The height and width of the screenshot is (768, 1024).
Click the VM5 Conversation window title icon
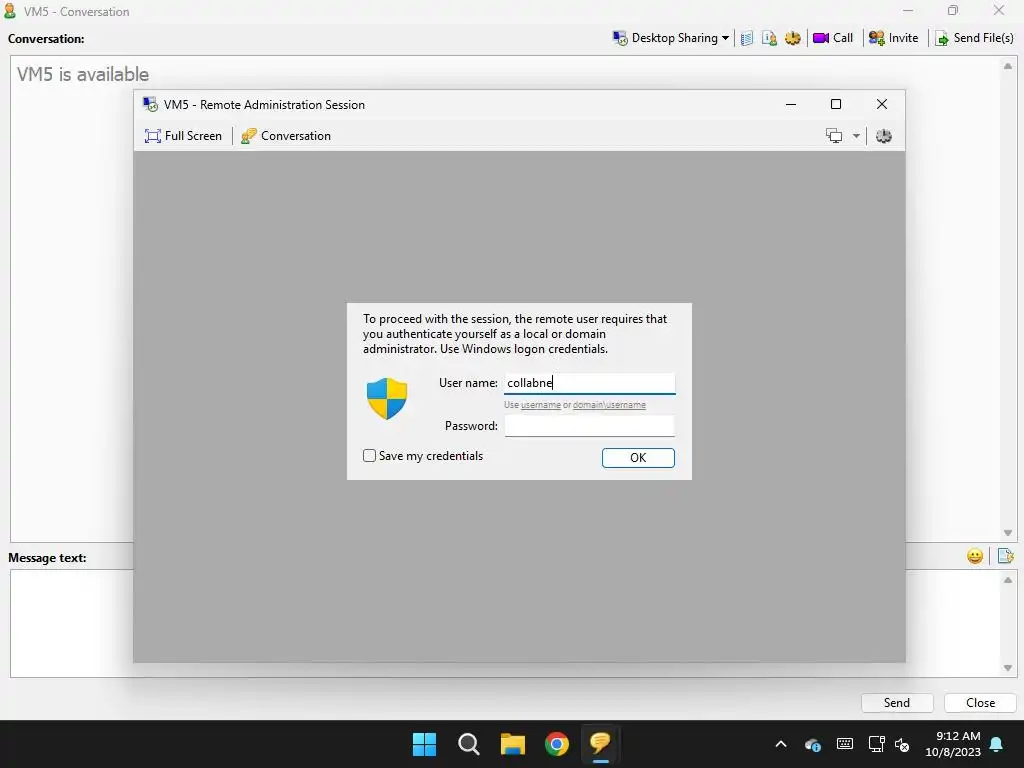(10, 11)
